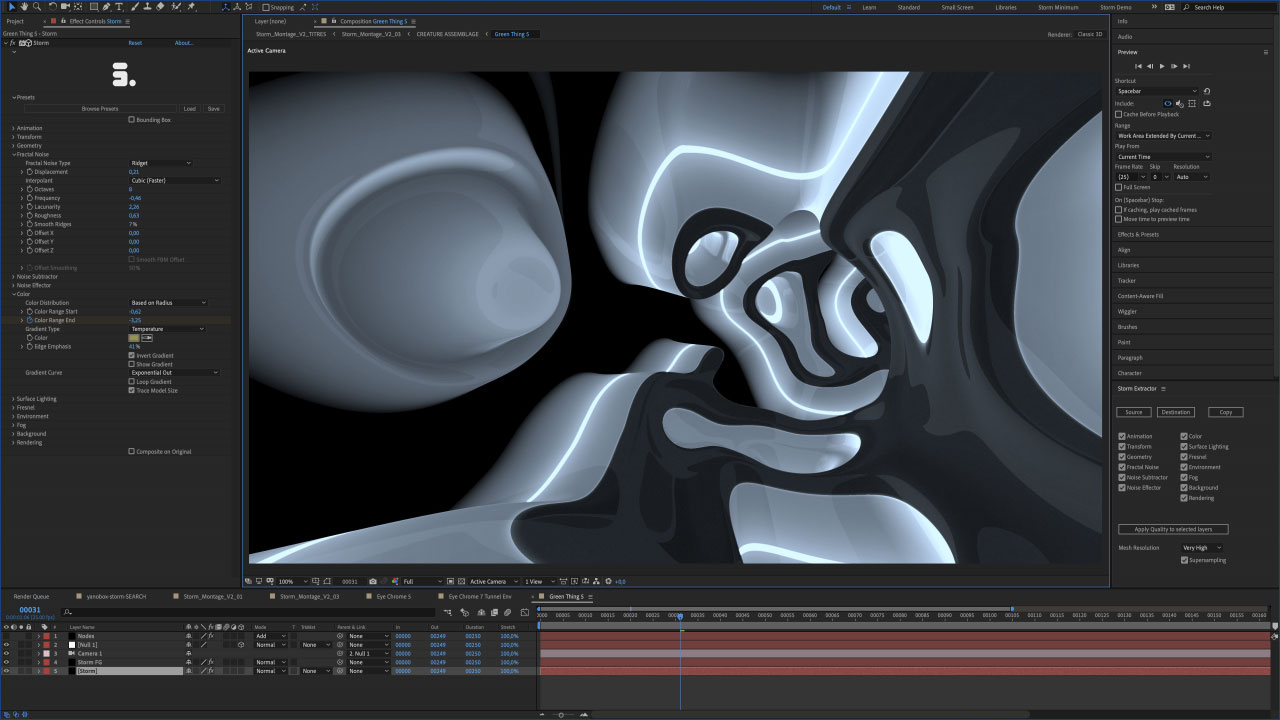
Task: Open the Graph Editor icon in timeline
Action: 525,612
